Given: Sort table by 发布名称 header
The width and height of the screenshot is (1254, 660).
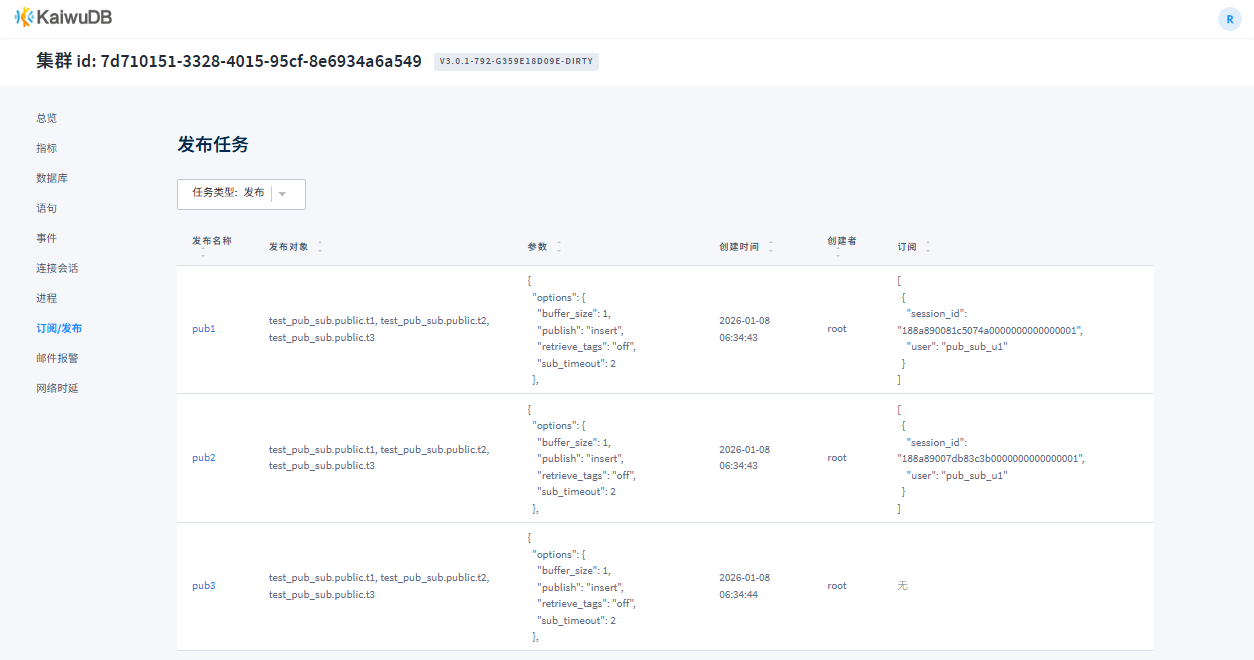Looking at the screenshot, I should [x=211, y=241].
